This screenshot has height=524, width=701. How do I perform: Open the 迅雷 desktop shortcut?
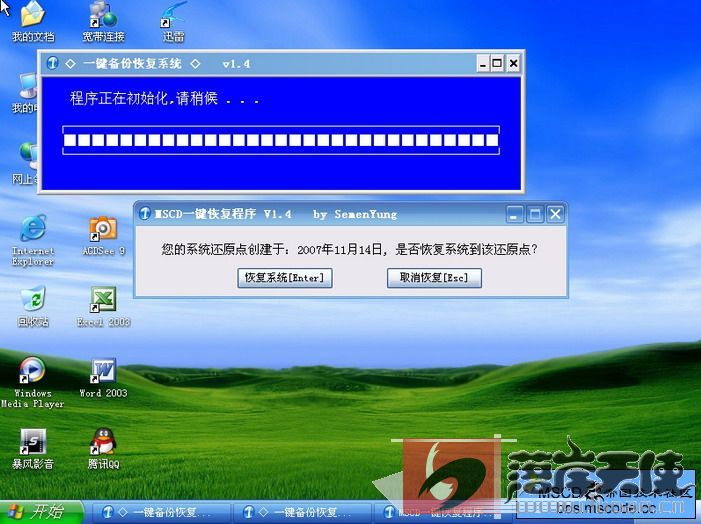pos(173,21)
